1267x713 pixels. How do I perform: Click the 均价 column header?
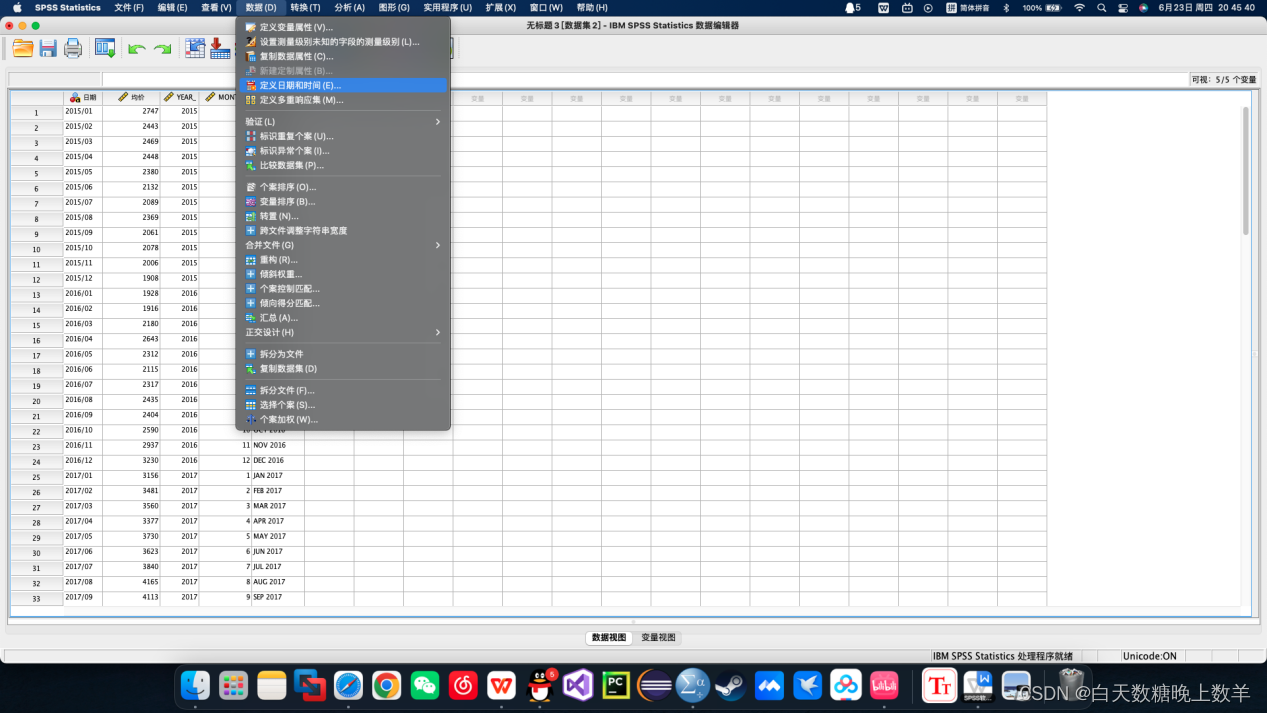tap(137, 98)
